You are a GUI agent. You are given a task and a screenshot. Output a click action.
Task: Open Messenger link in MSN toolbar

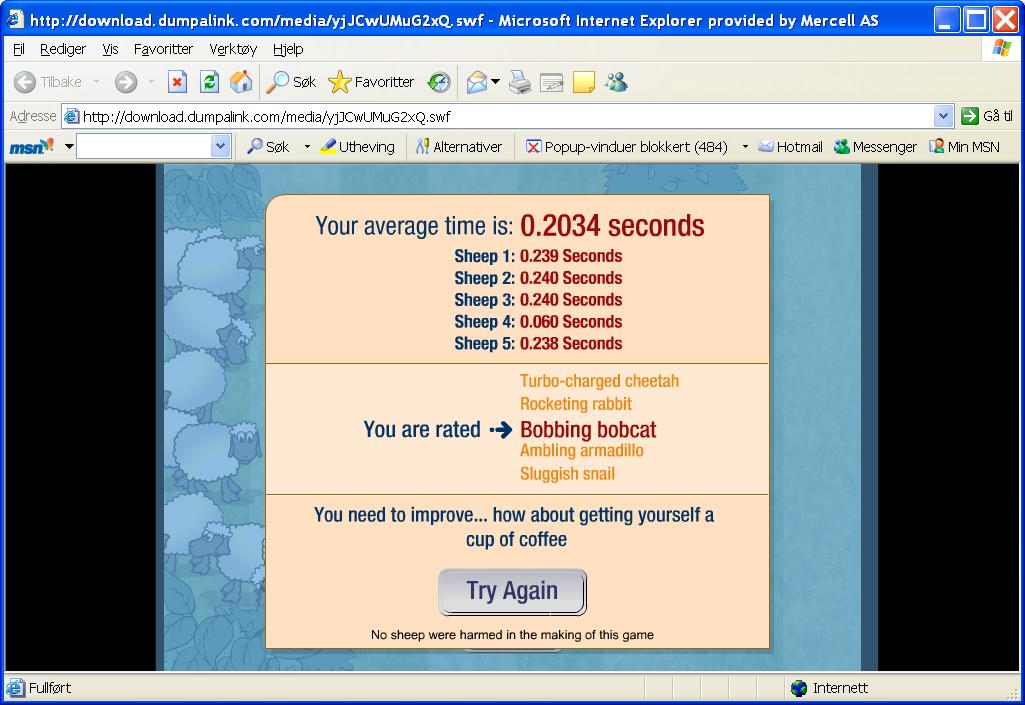coord(875,146)
